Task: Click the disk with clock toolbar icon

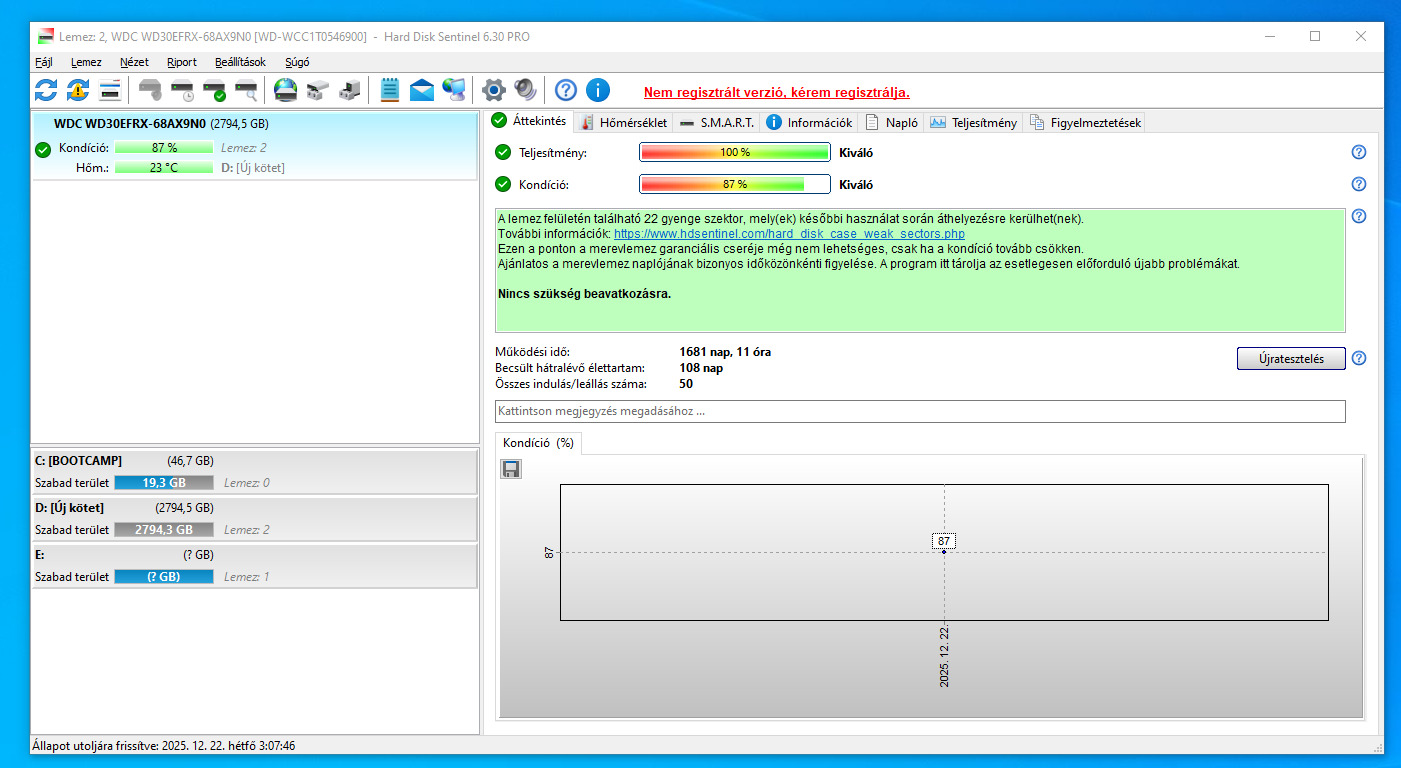Action: pos(182,91)
